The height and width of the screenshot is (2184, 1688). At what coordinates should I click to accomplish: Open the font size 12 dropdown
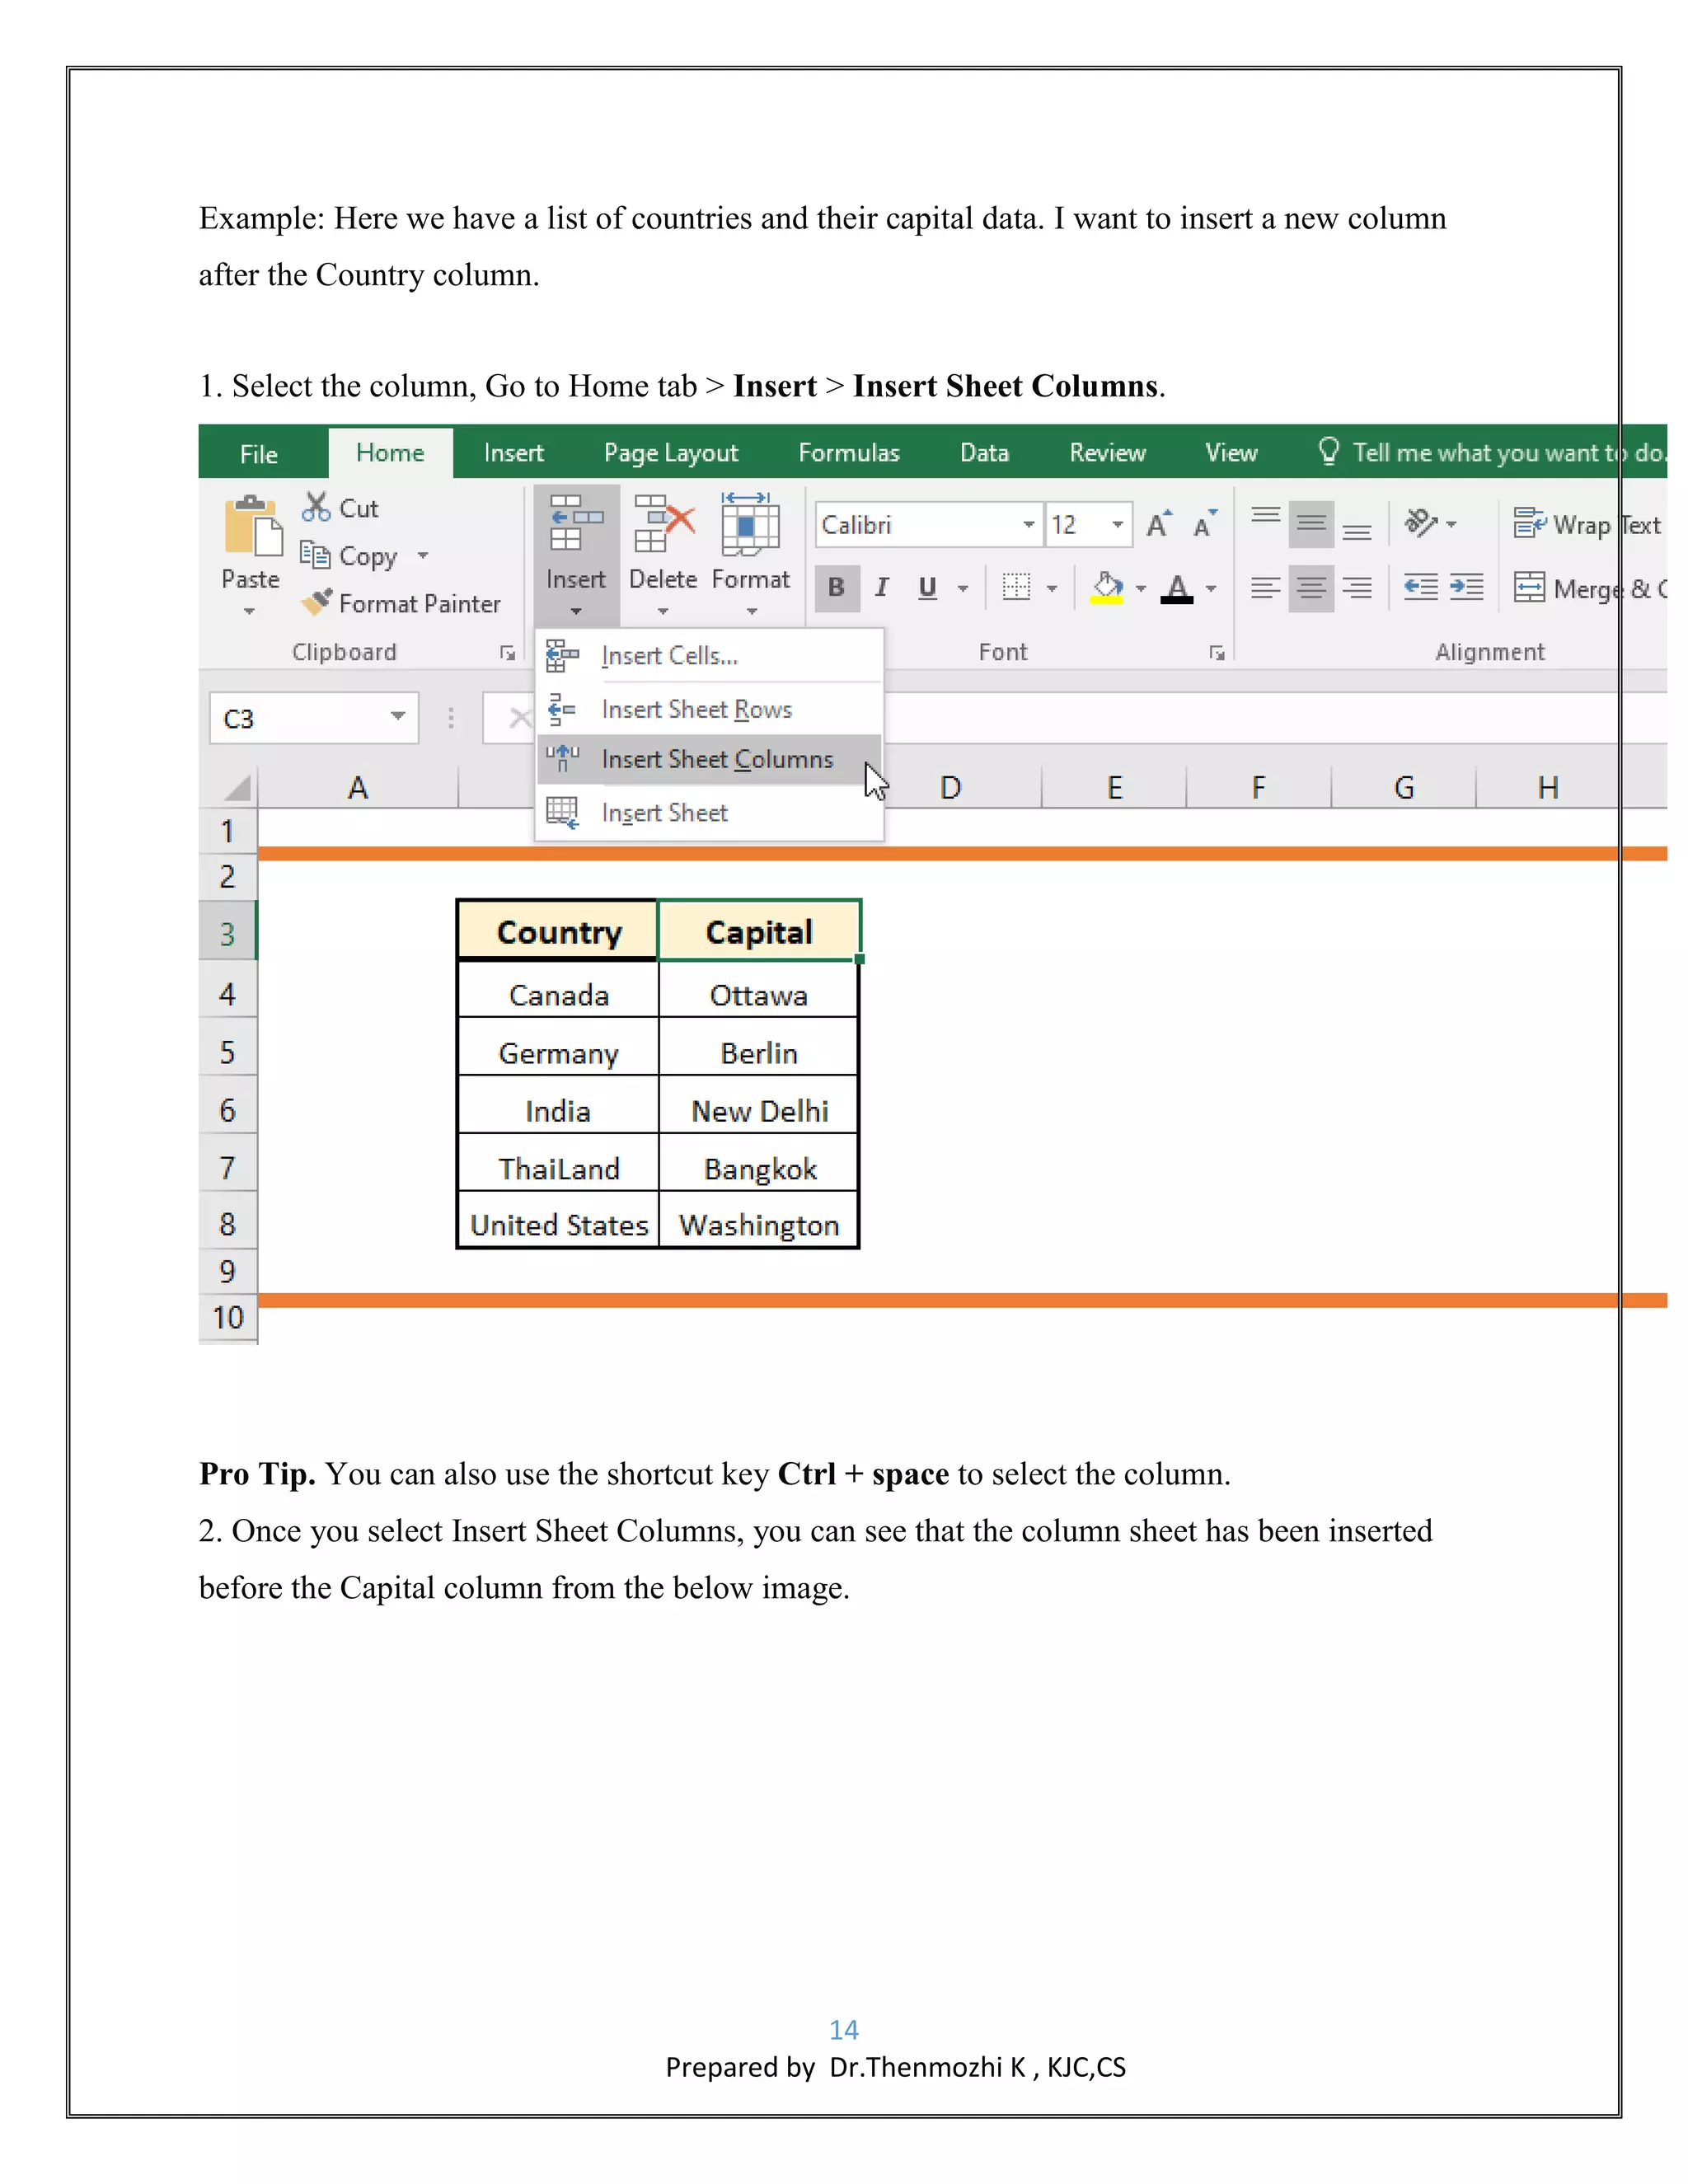(1117, 524)
